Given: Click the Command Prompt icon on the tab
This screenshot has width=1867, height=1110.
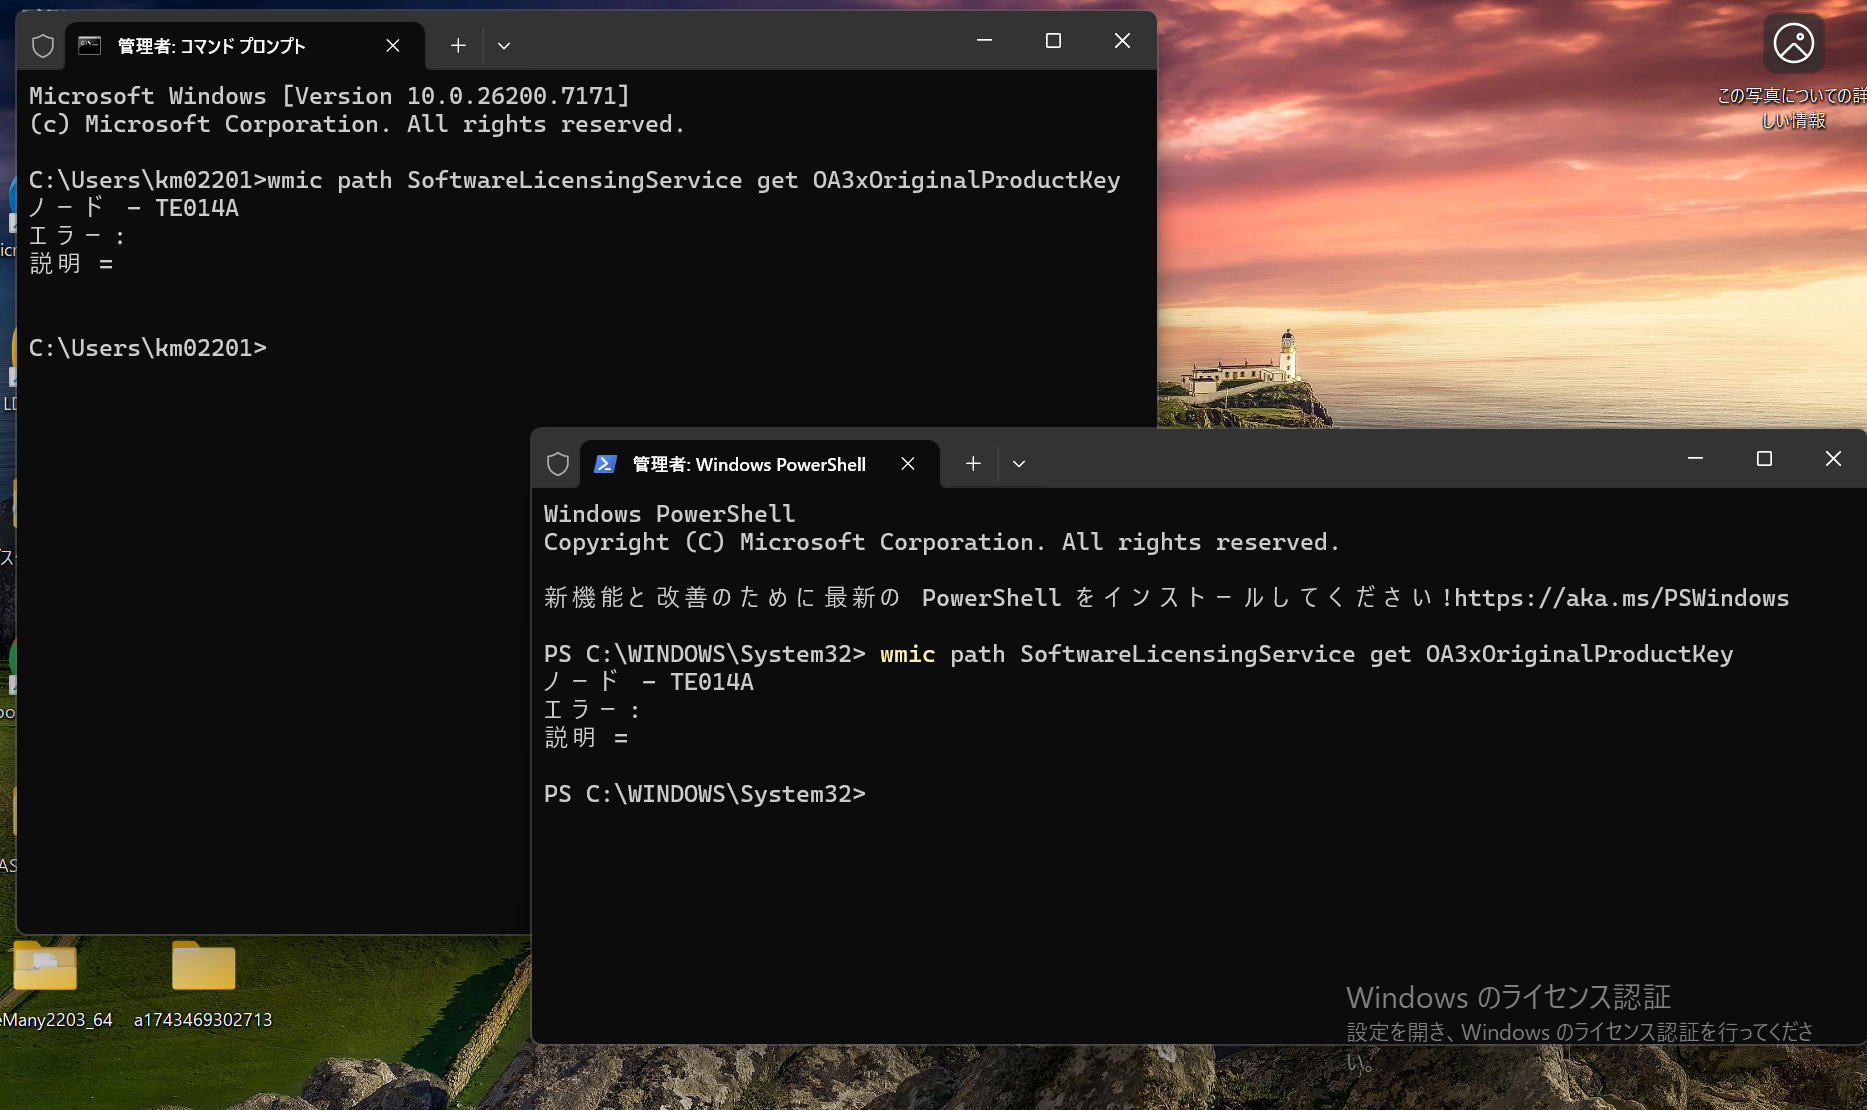Looking at the screenshot, I should click(90, 46).
